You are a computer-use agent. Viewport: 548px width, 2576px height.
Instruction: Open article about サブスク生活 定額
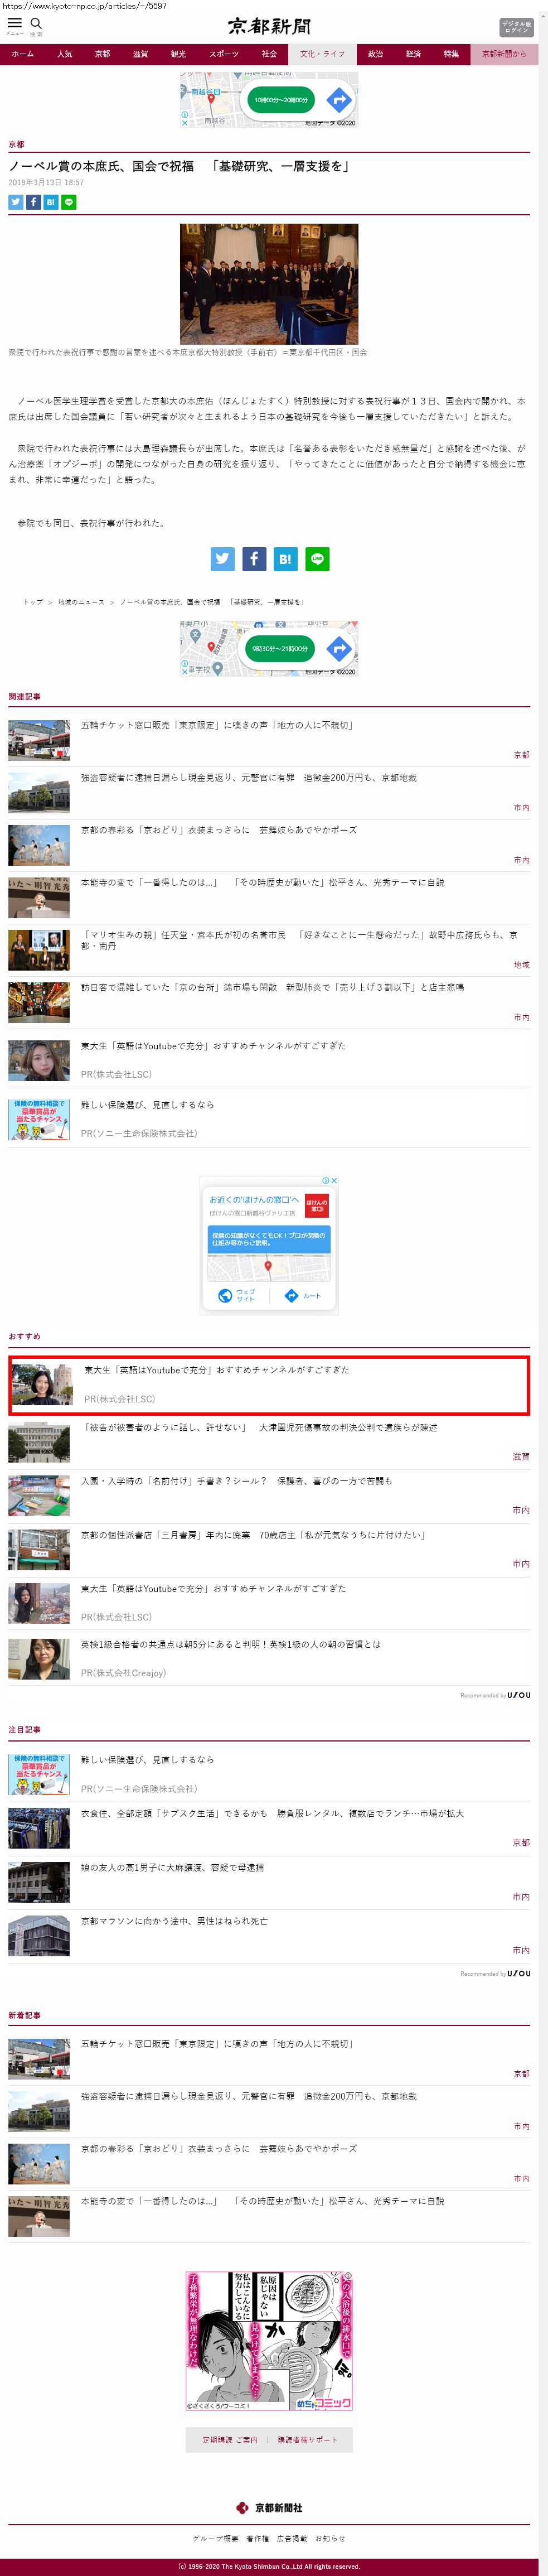pos(269,1828)
